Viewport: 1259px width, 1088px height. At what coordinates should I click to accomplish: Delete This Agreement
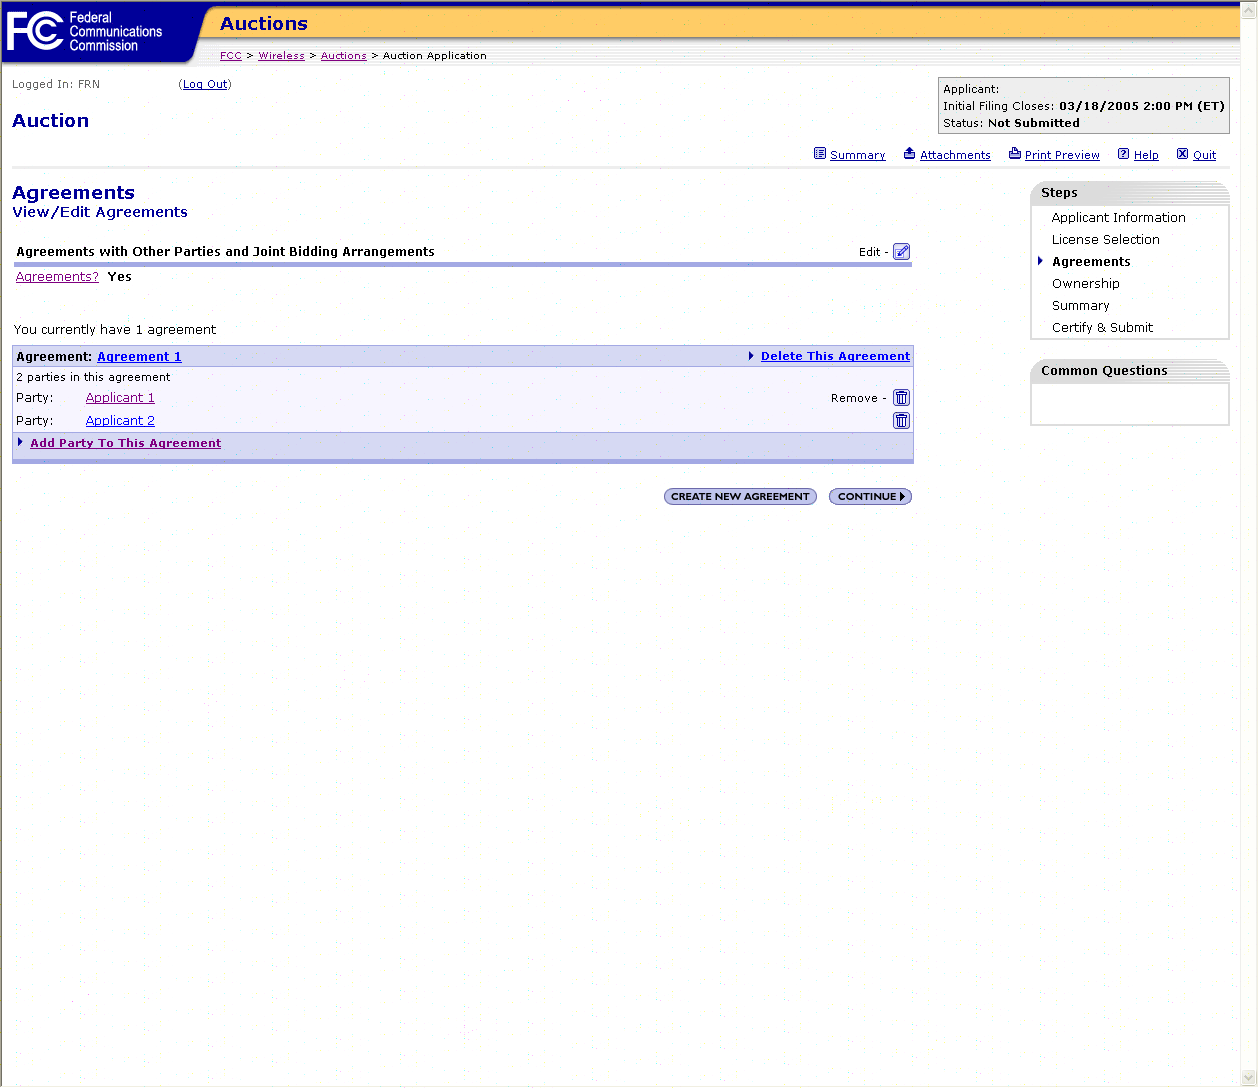tap(835, 356)
